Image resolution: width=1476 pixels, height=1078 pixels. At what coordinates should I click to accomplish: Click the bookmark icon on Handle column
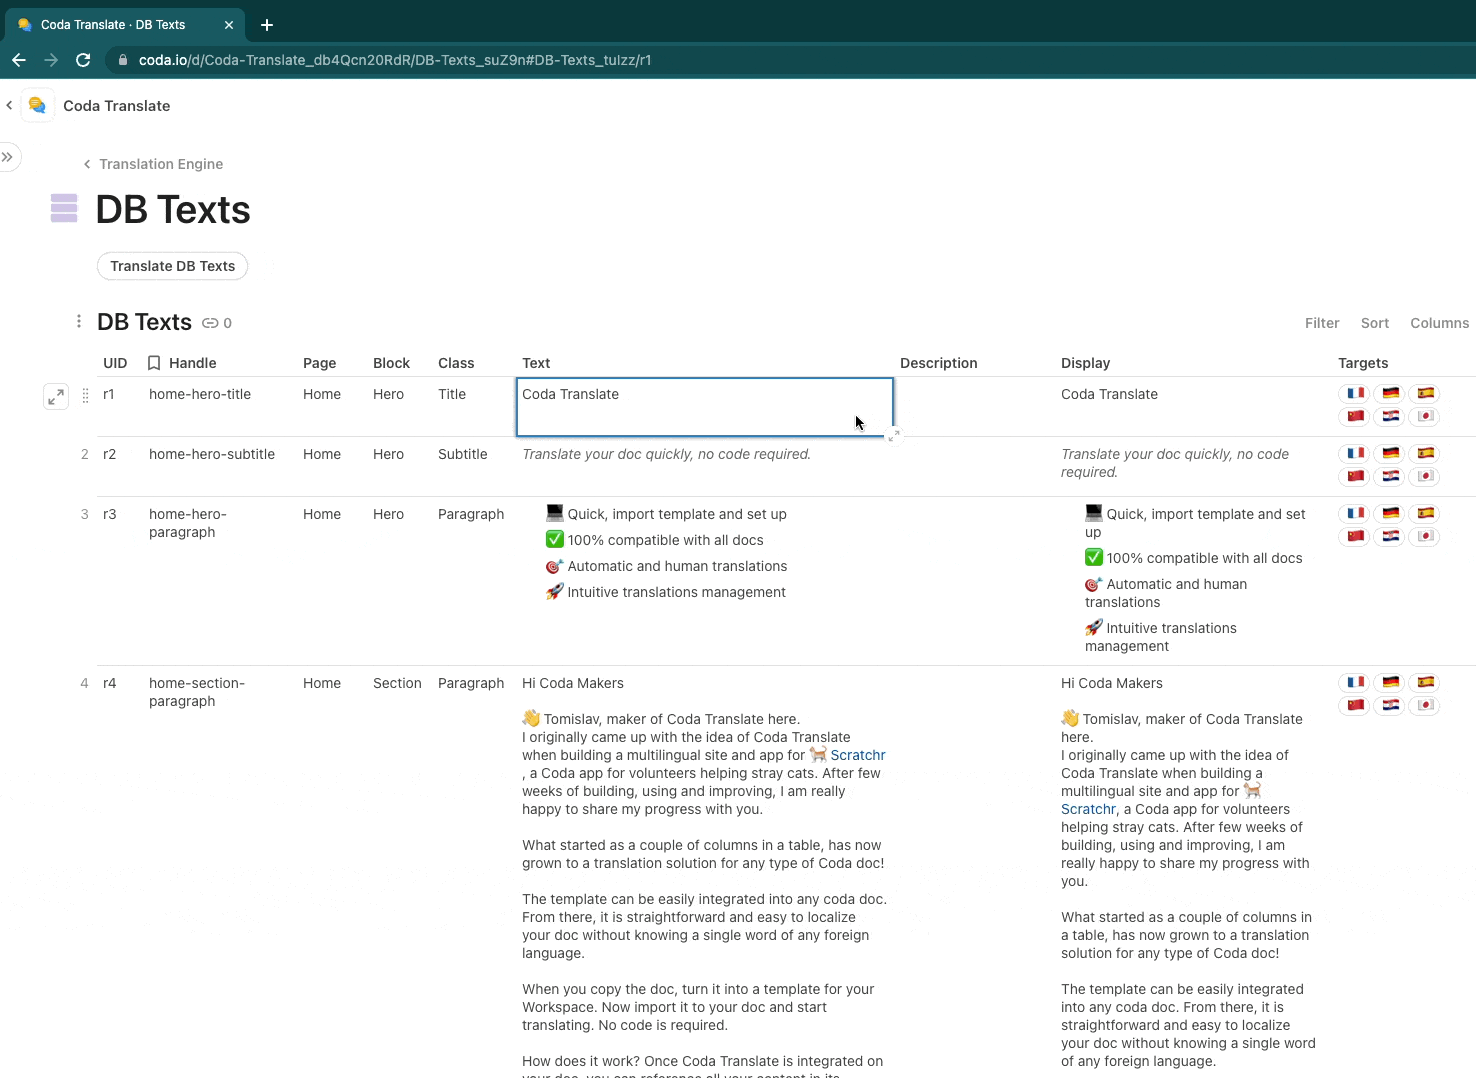[154, 363]
